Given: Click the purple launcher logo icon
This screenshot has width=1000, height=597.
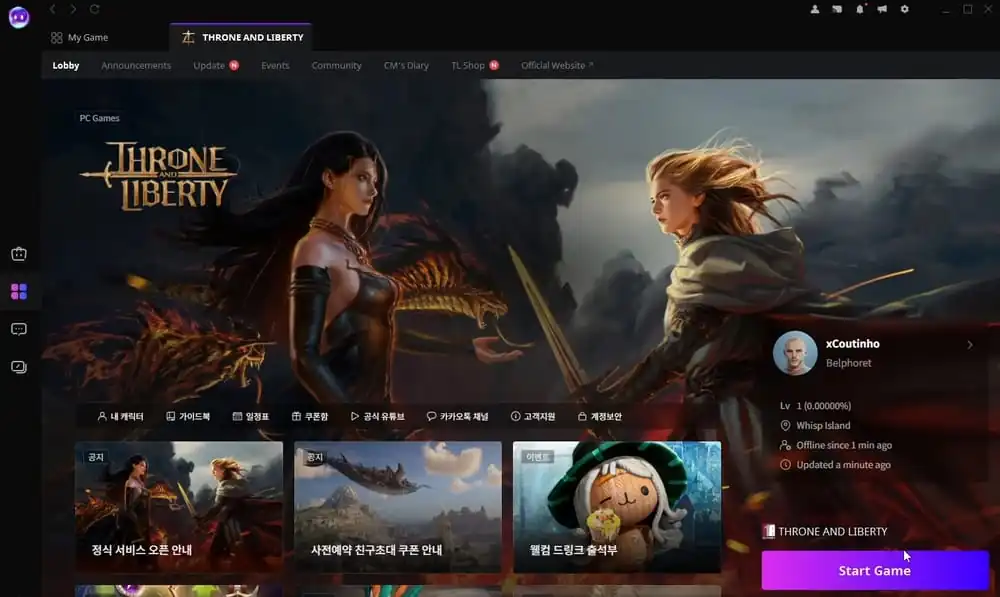Looking at the screenshot, I should [x=19, y=17].
